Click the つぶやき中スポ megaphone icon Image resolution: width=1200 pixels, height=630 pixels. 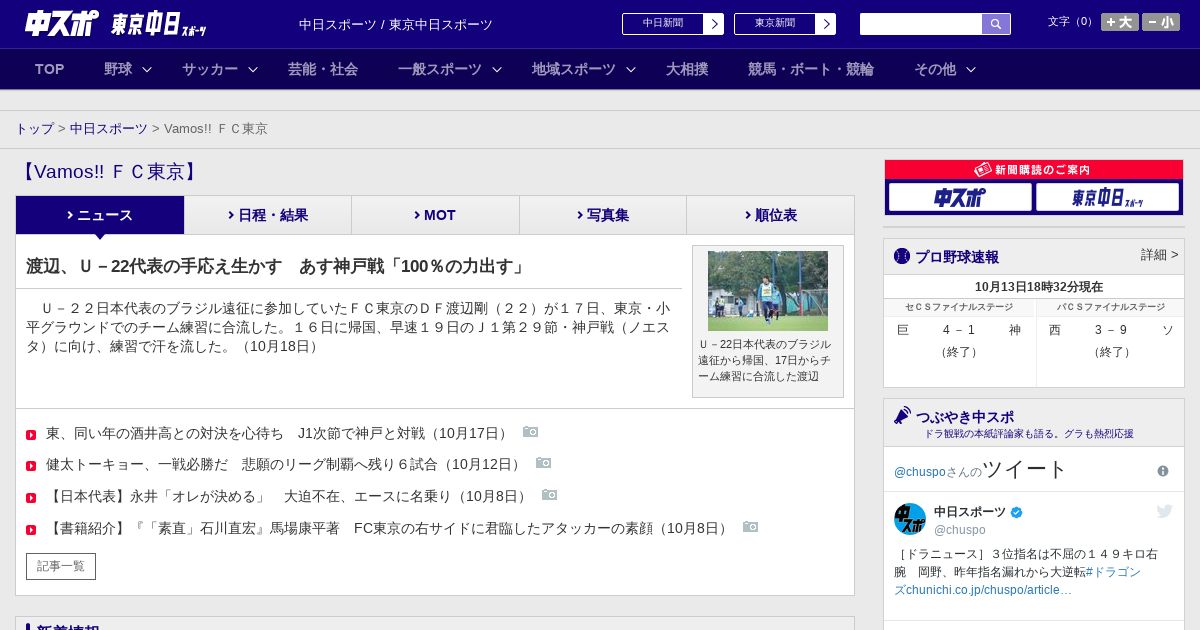[902, 415]
